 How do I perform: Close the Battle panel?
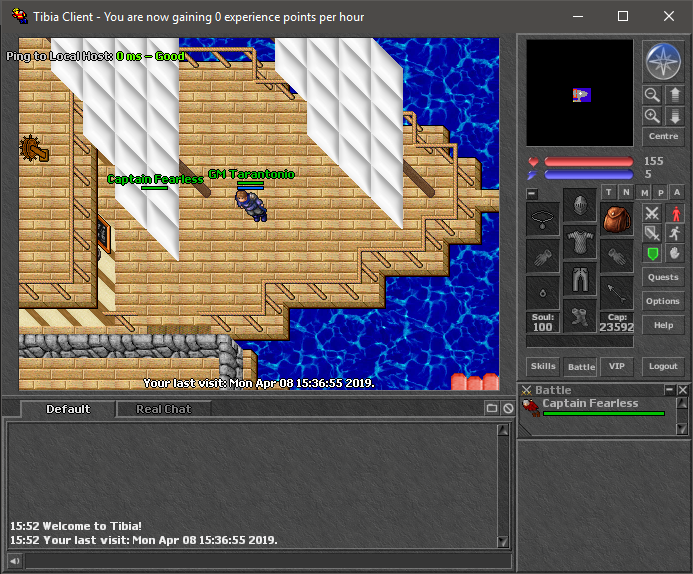[x=682, y=390]
